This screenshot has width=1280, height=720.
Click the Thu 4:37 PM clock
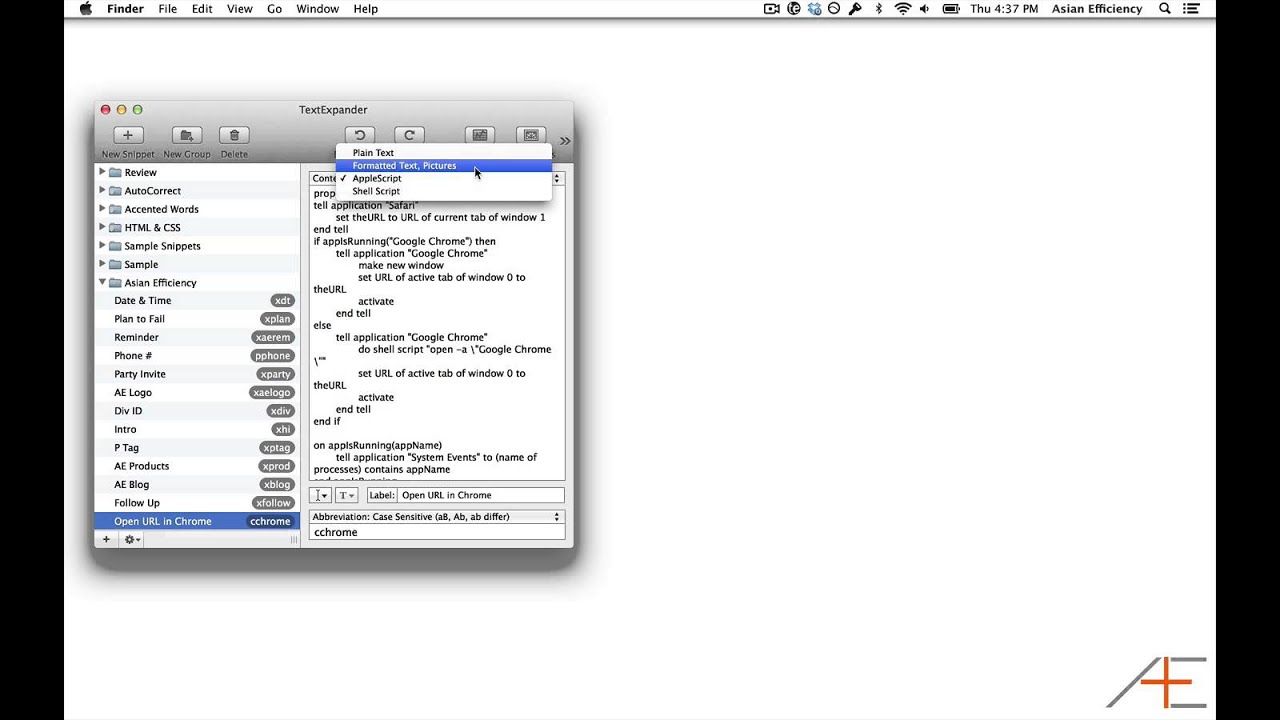pos(1006,9)
